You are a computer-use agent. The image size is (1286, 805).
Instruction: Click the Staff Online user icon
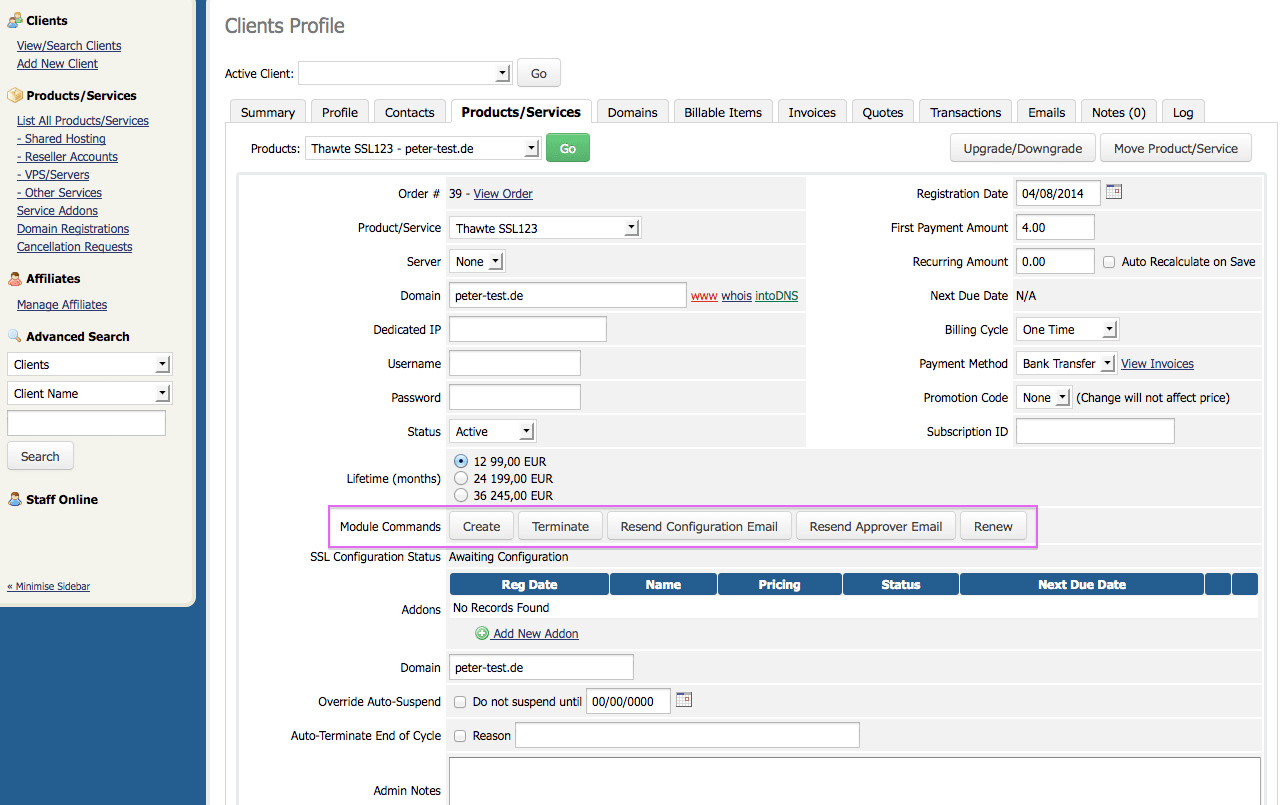point(15,499)
